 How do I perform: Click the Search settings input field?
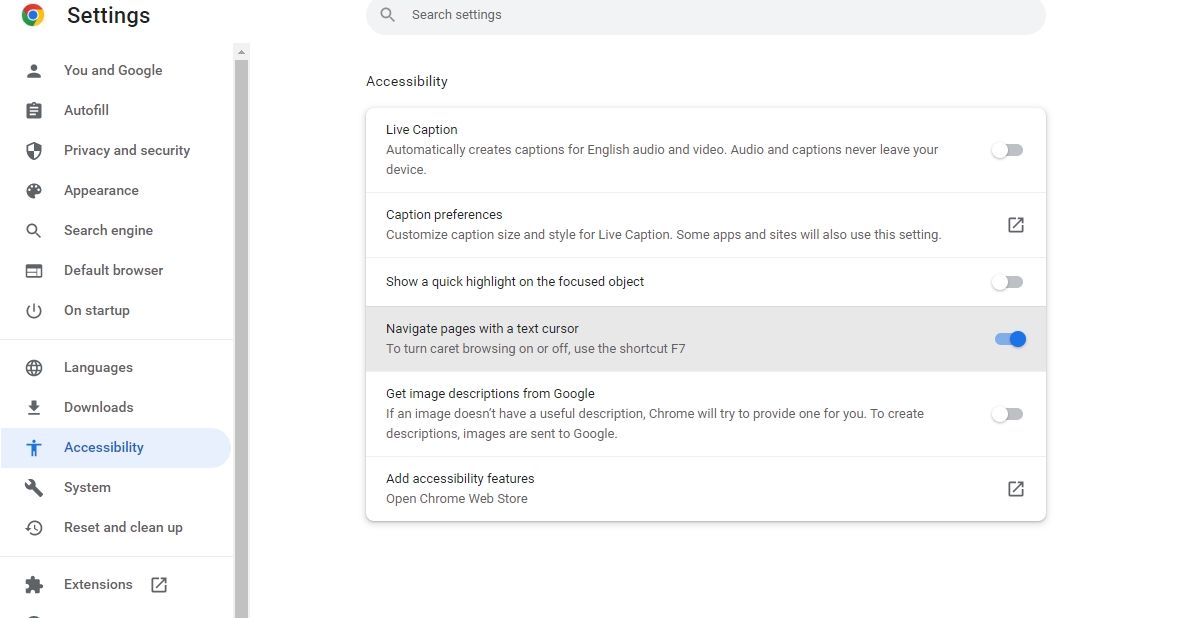pyautogui.click(x=705, y=15)
